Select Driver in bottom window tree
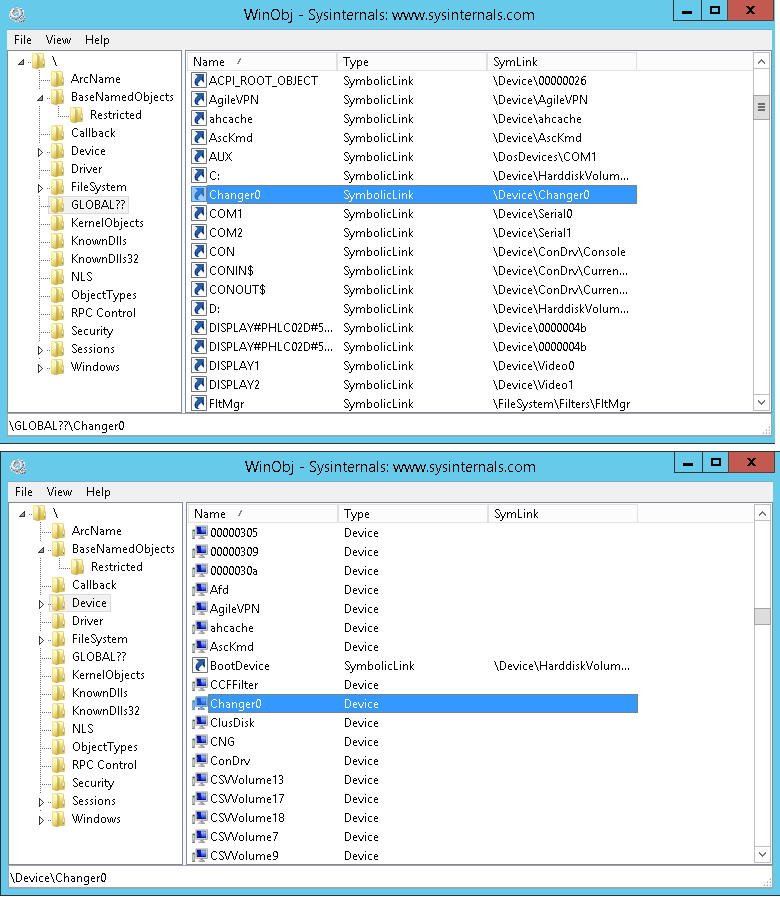The image size is (780, 897). point(88,621)
